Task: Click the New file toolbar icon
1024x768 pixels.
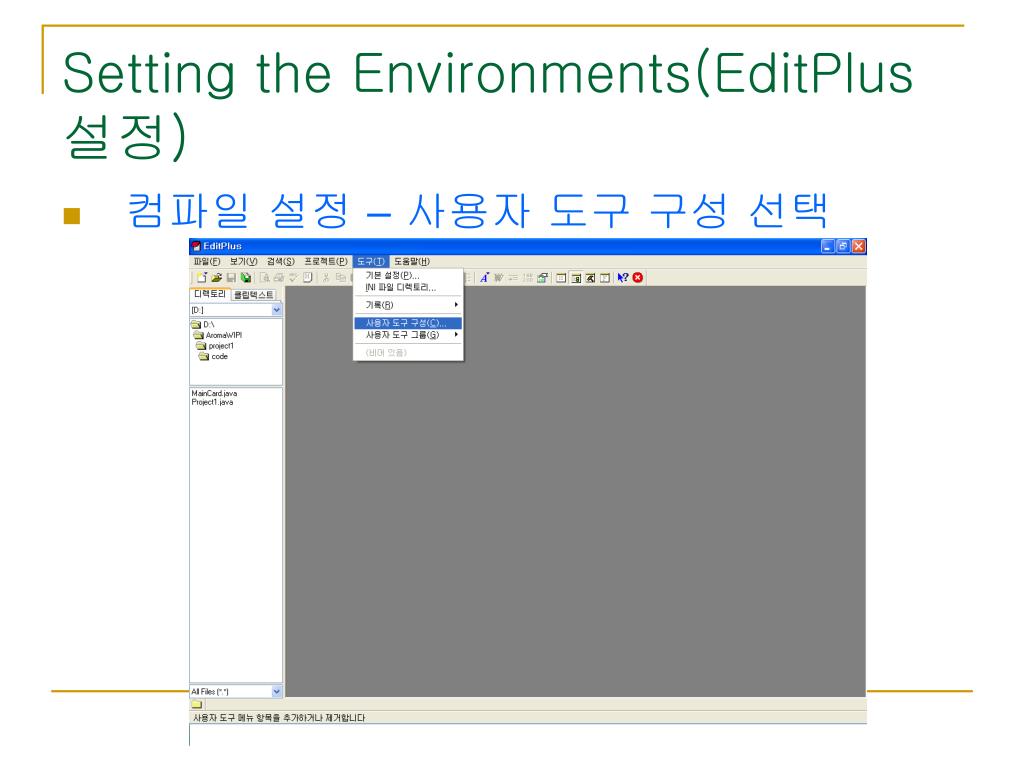Action: click(201, 278)
